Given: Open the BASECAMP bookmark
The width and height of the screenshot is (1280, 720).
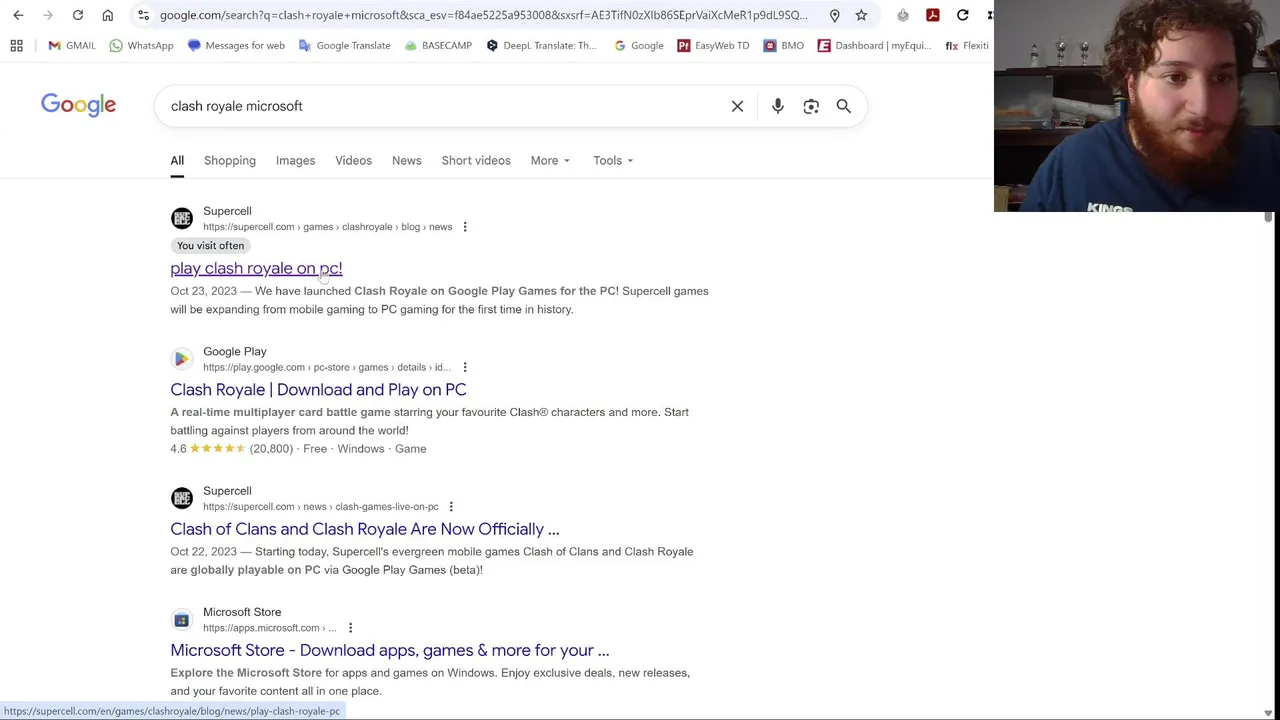Looking at the screenshot, I should click(x=438, y=45).
